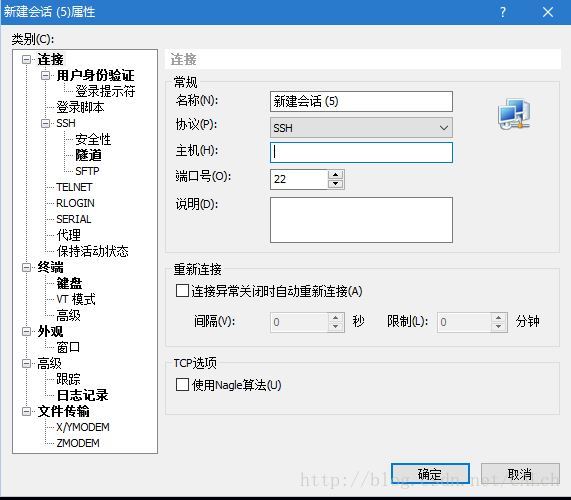Screen dimensions: 571x500
Task: Select 连接 in the category tree
Action: (50, 59)
